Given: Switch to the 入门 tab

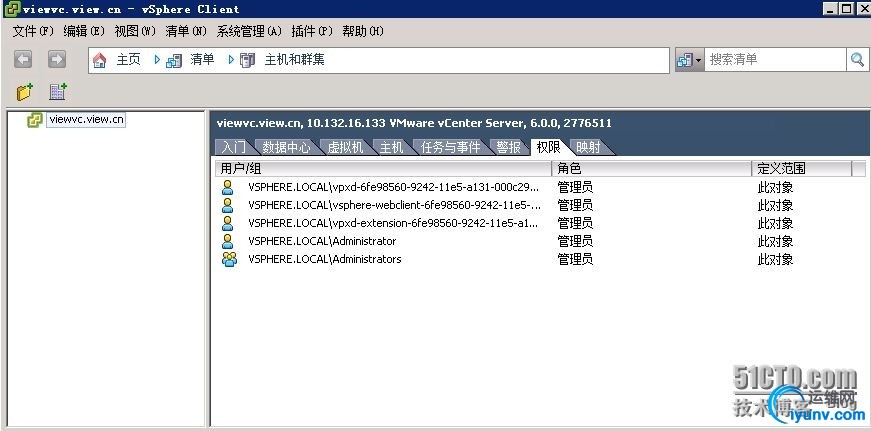Looking at the screenshot, I should [x=234, y=147].
